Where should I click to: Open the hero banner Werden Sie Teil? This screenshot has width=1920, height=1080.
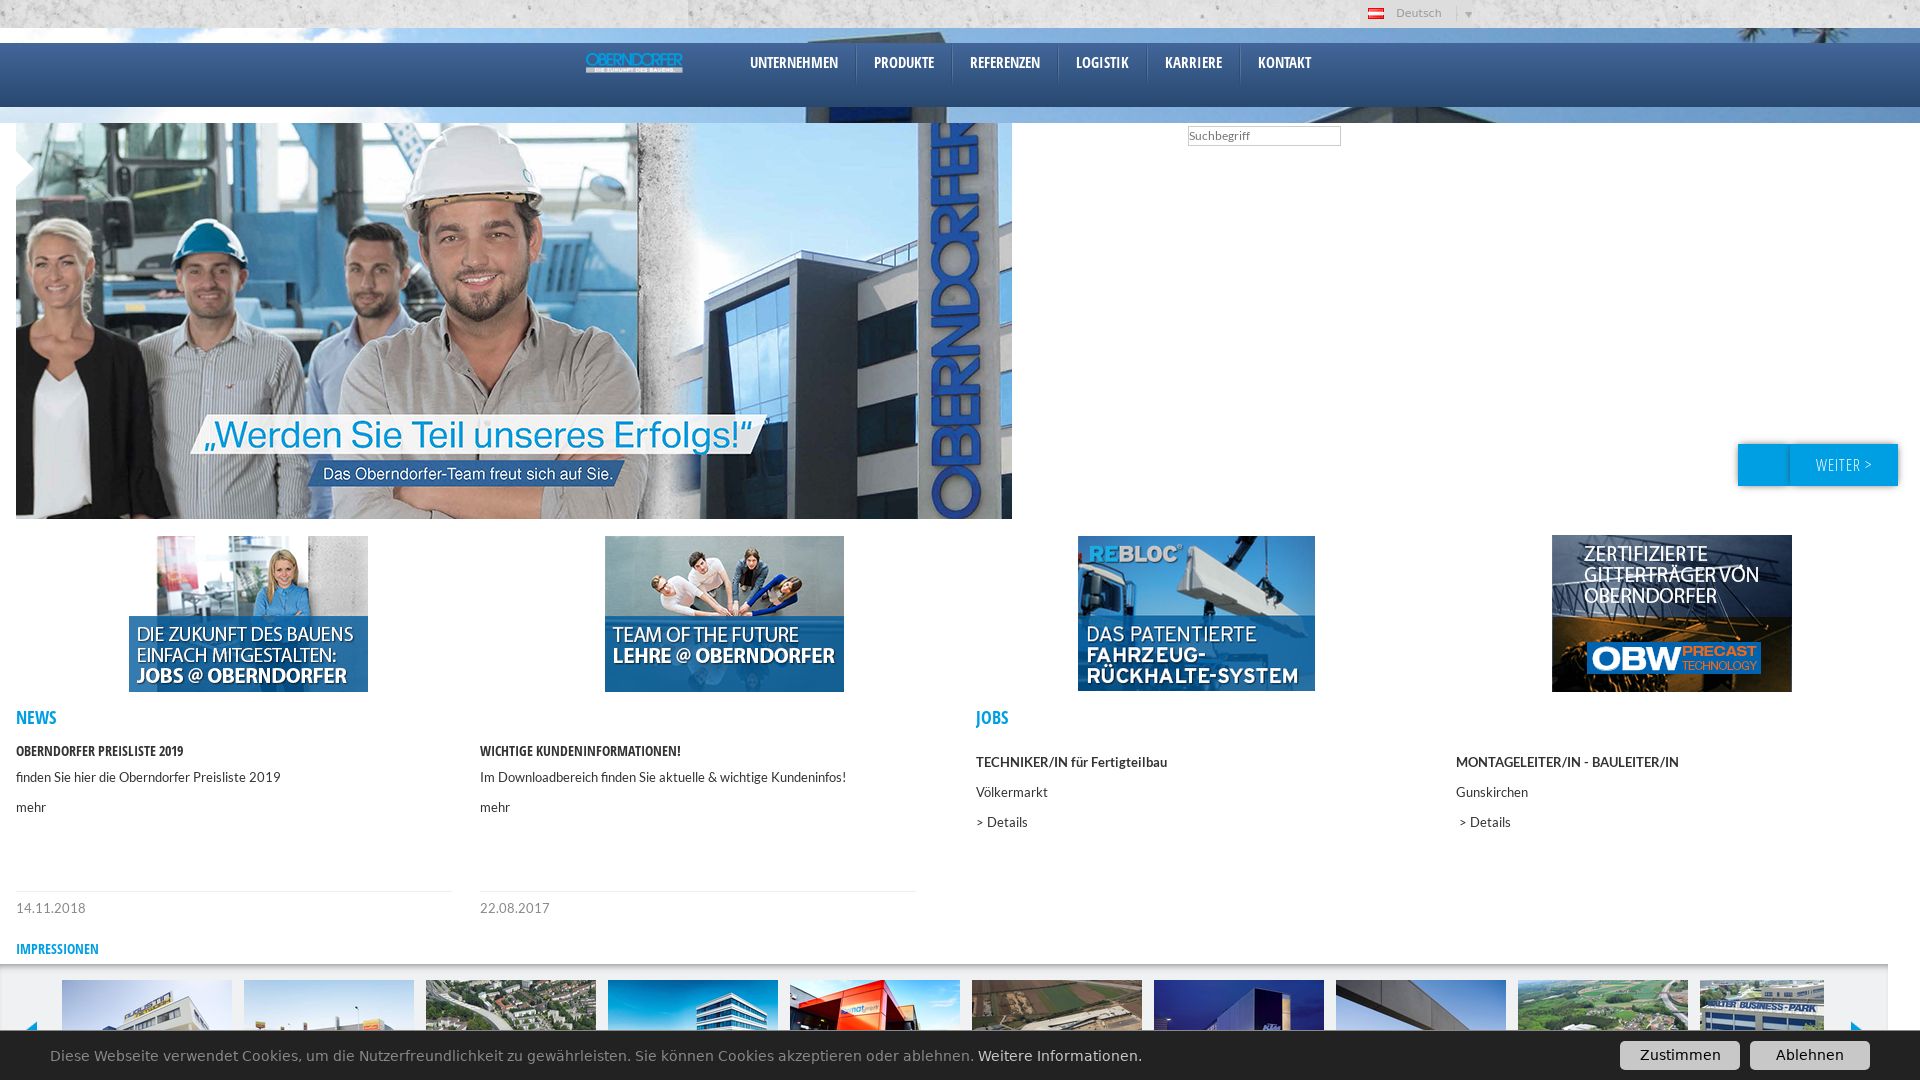tap(514, 321)
